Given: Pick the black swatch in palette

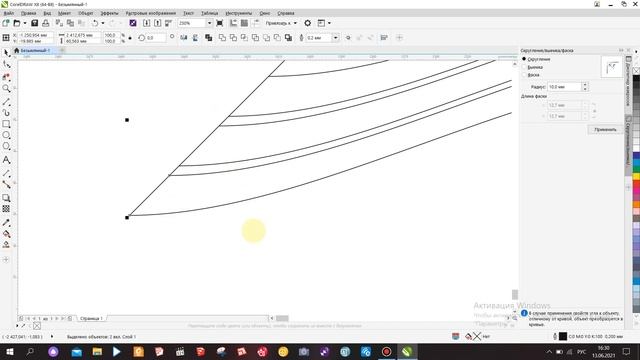Looking at the screenshot, I should (x=636, y=78).
